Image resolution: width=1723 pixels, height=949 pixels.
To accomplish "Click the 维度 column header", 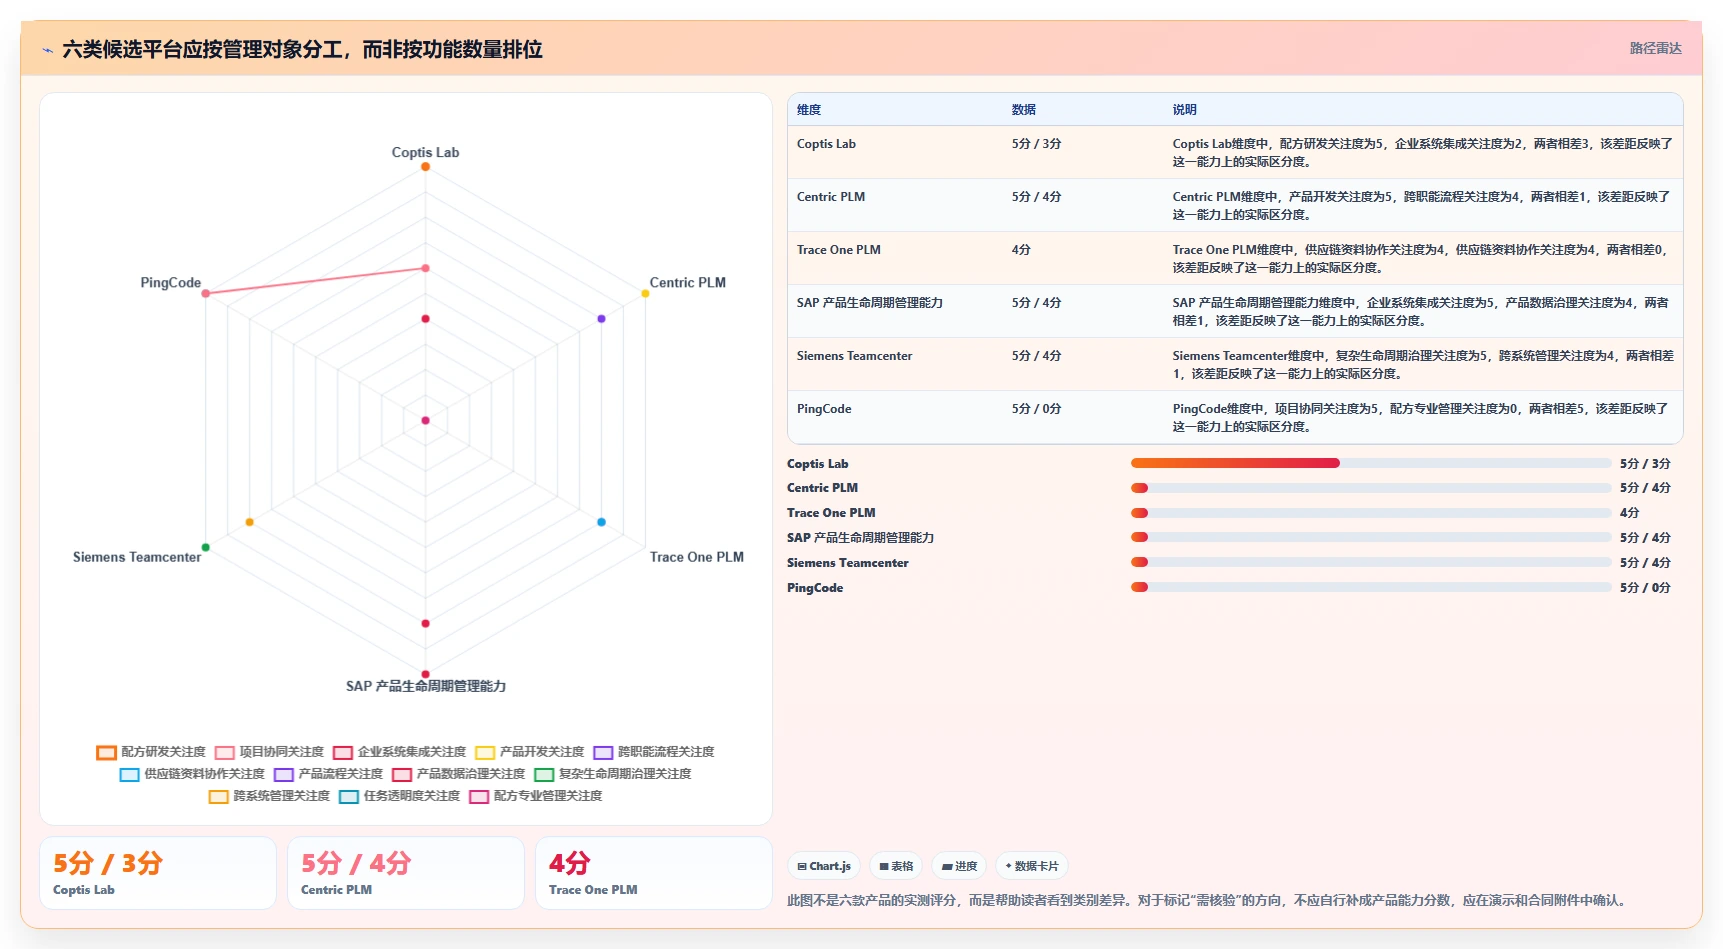I will 809,110.
